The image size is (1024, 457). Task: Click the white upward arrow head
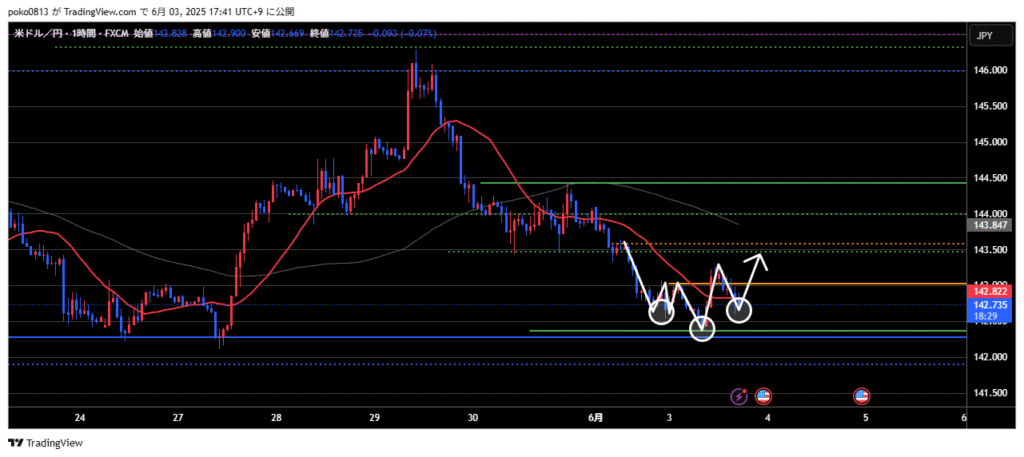[x=762, y=258]
